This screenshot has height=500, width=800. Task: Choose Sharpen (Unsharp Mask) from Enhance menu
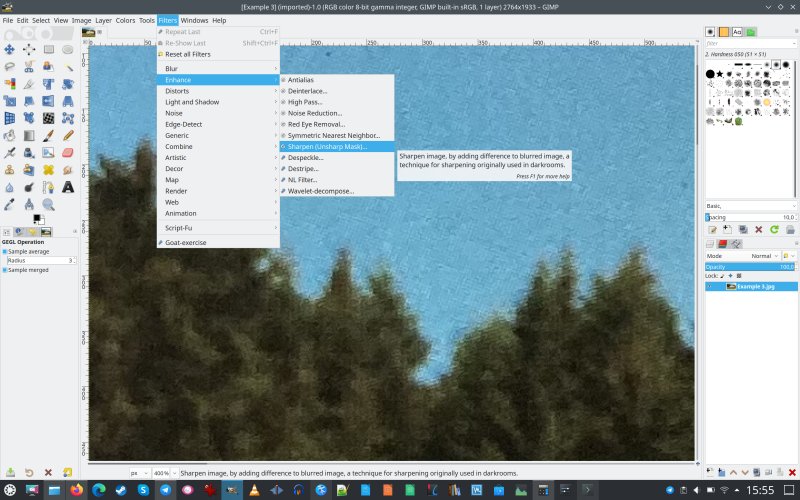(337, 146)
